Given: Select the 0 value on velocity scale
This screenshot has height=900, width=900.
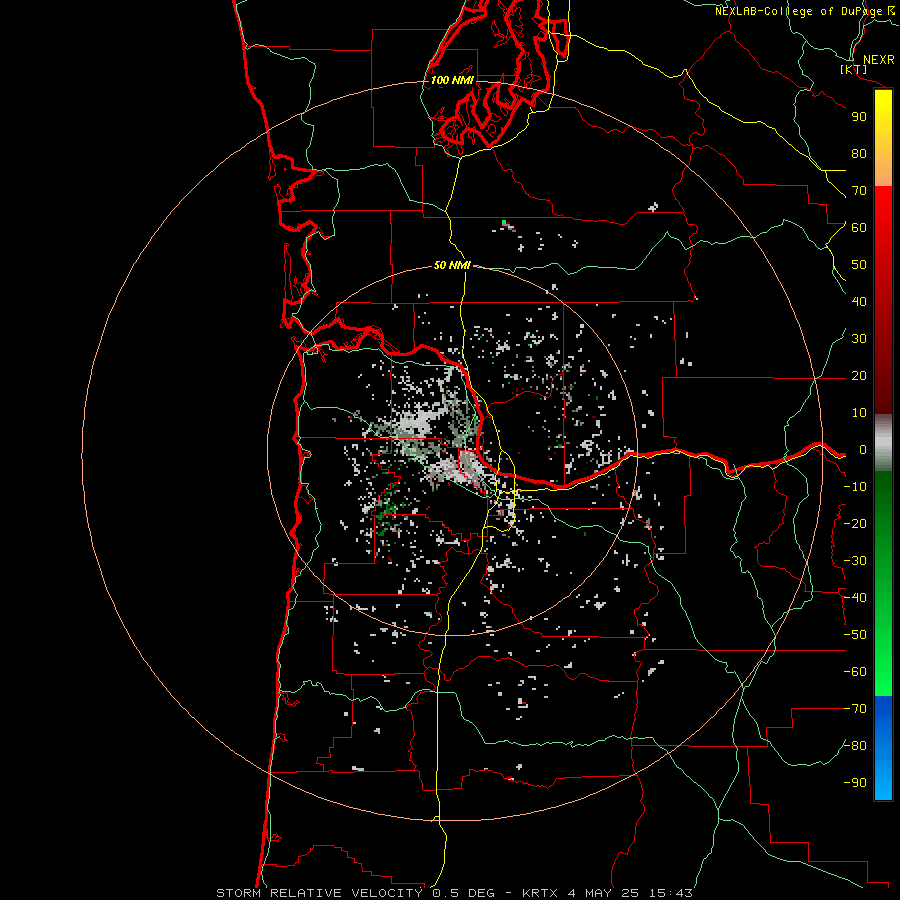Looking at the screenshot, I should pyautogui.click(x=863, y=450).
